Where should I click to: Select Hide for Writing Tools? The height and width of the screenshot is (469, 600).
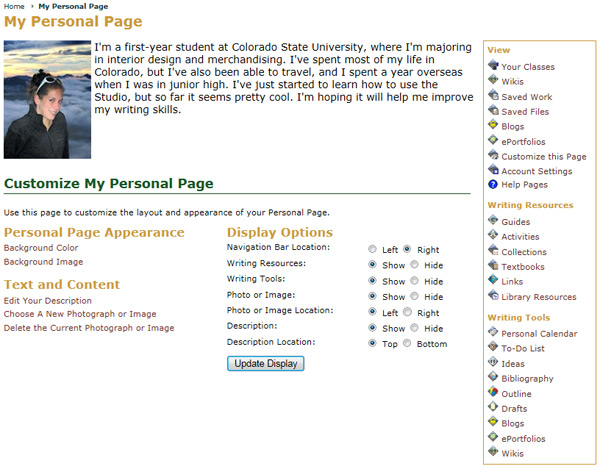[414, 281]
